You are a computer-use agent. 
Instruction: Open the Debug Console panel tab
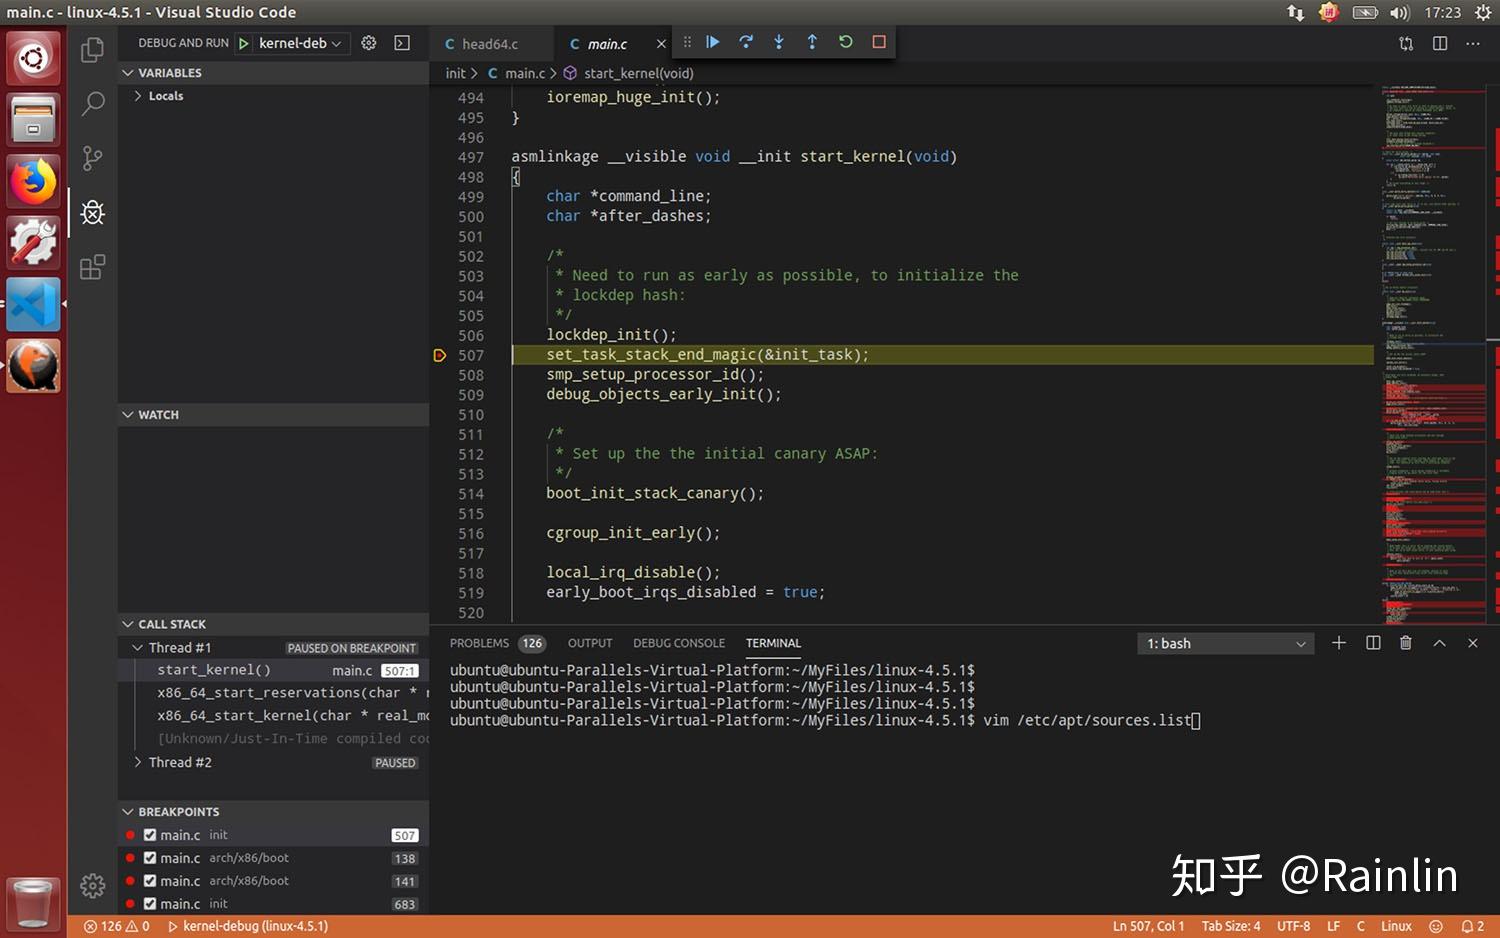coord(678,643)
